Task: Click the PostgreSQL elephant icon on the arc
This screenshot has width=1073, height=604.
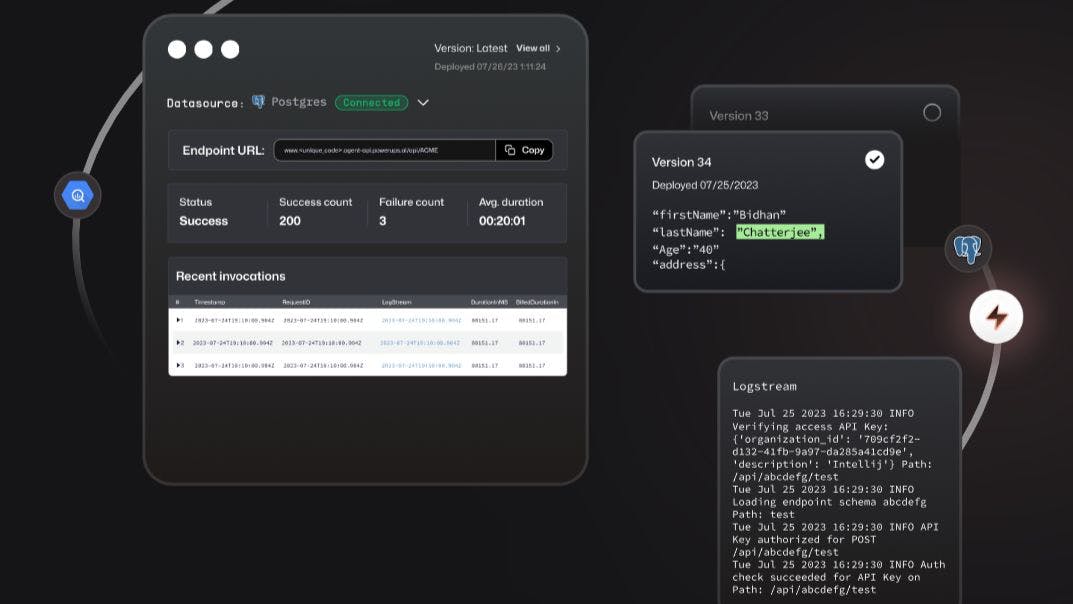Action: (968, 249)
